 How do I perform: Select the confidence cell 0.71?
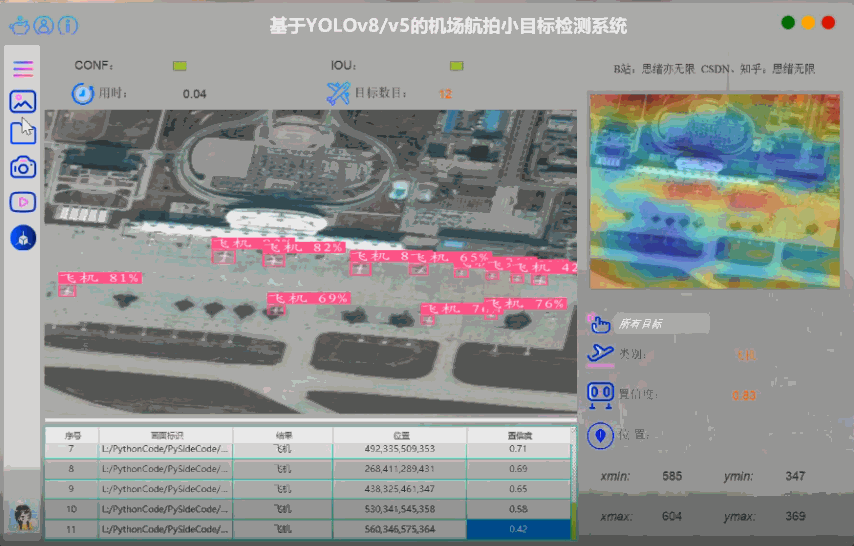(518, 450)
